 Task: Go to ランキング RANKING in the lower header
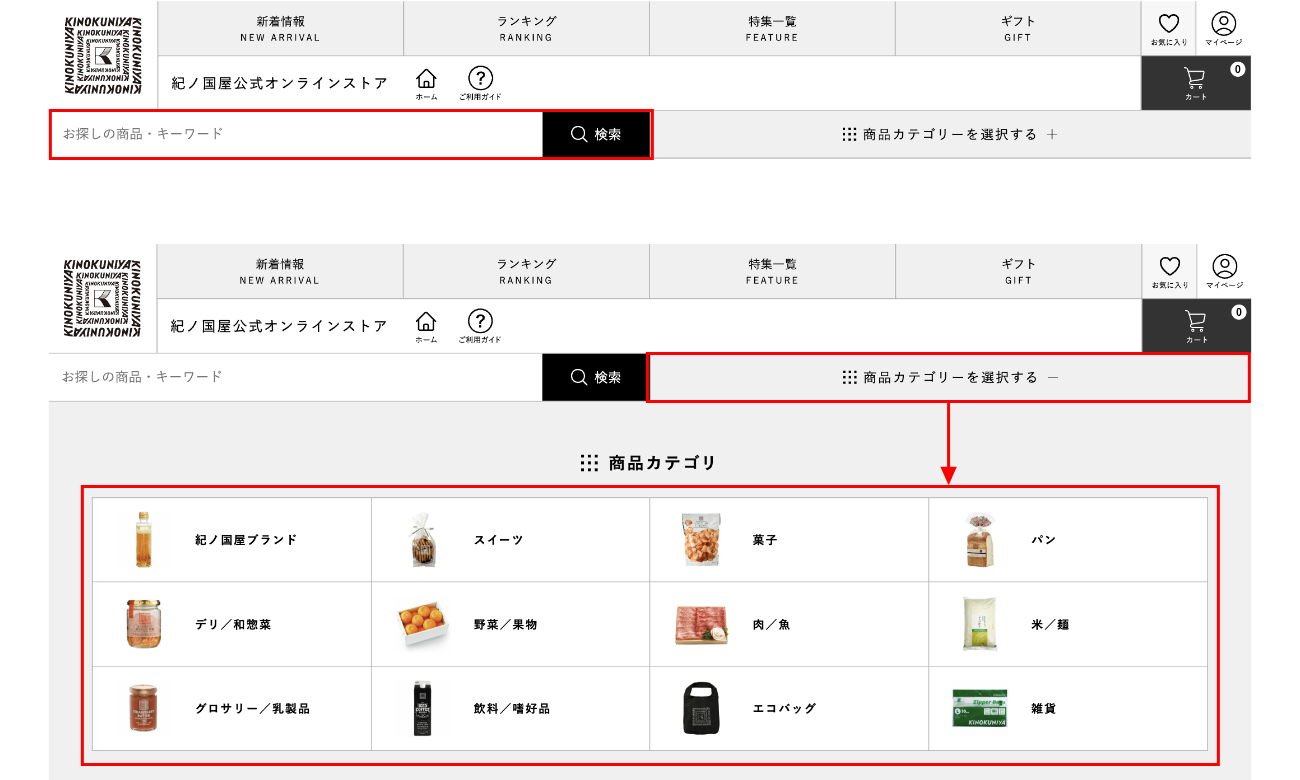click(526, 271)
